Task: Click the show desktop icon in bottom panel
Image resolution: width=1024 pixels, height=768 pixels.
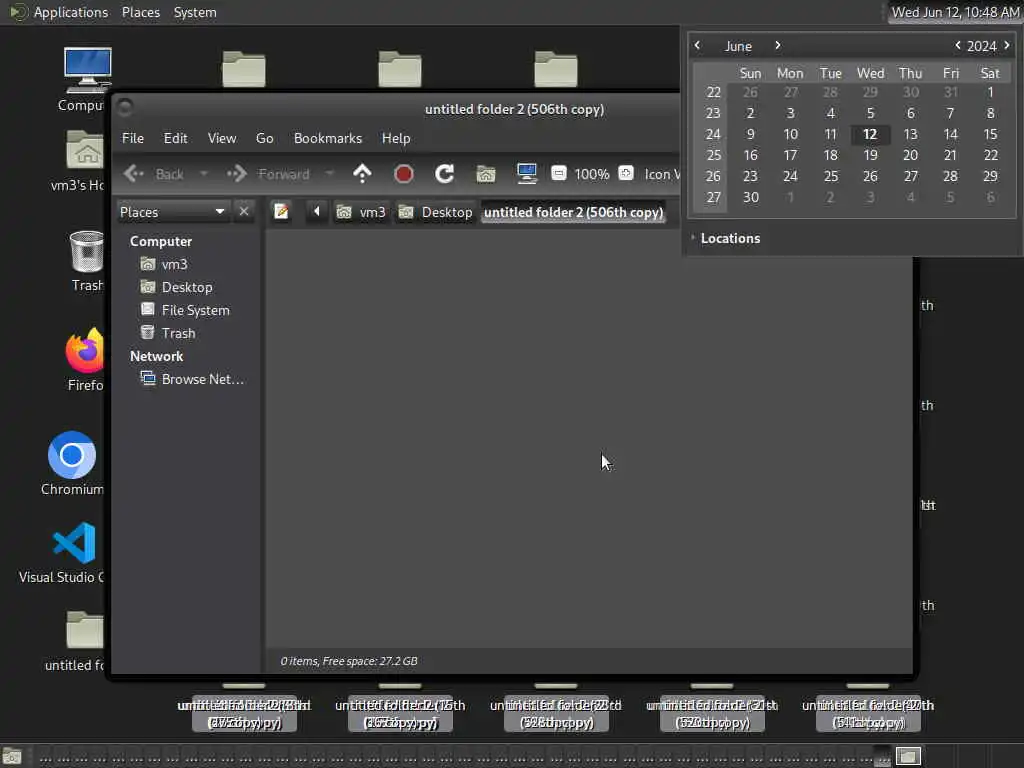Action: click(12, 756)
